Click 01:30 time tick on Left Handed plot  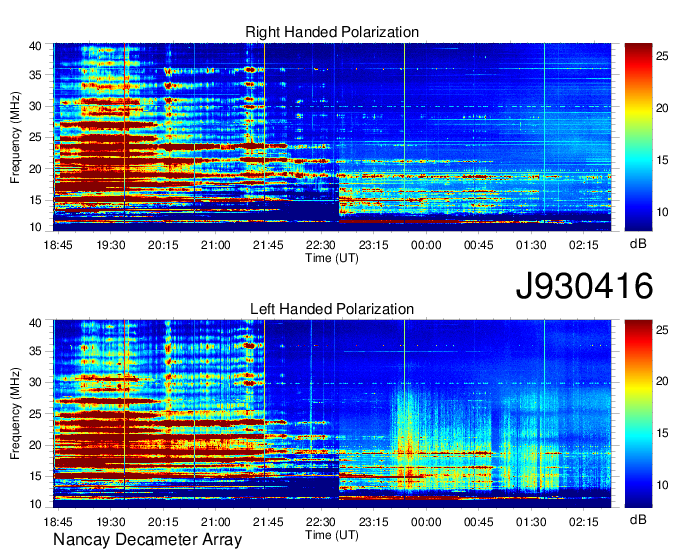531,522
